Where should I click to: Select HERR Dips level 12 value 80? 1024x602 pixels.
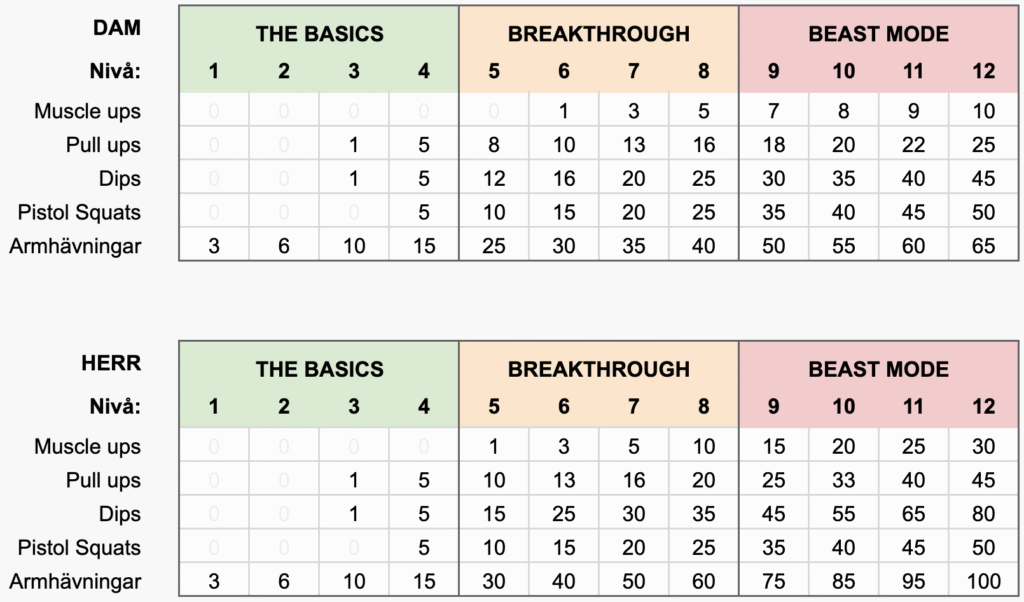point(983,515)
